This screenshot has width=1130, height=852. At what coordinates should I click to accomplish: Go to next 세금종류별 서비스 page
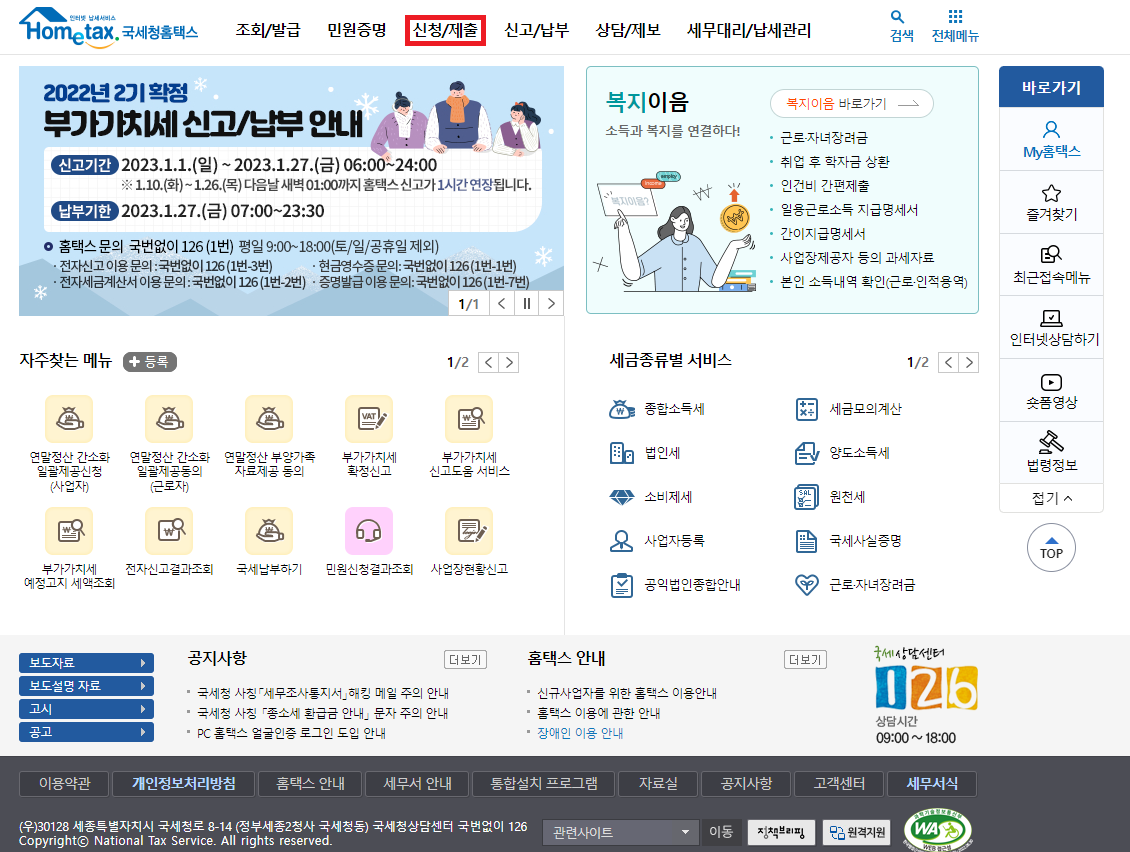969,363
